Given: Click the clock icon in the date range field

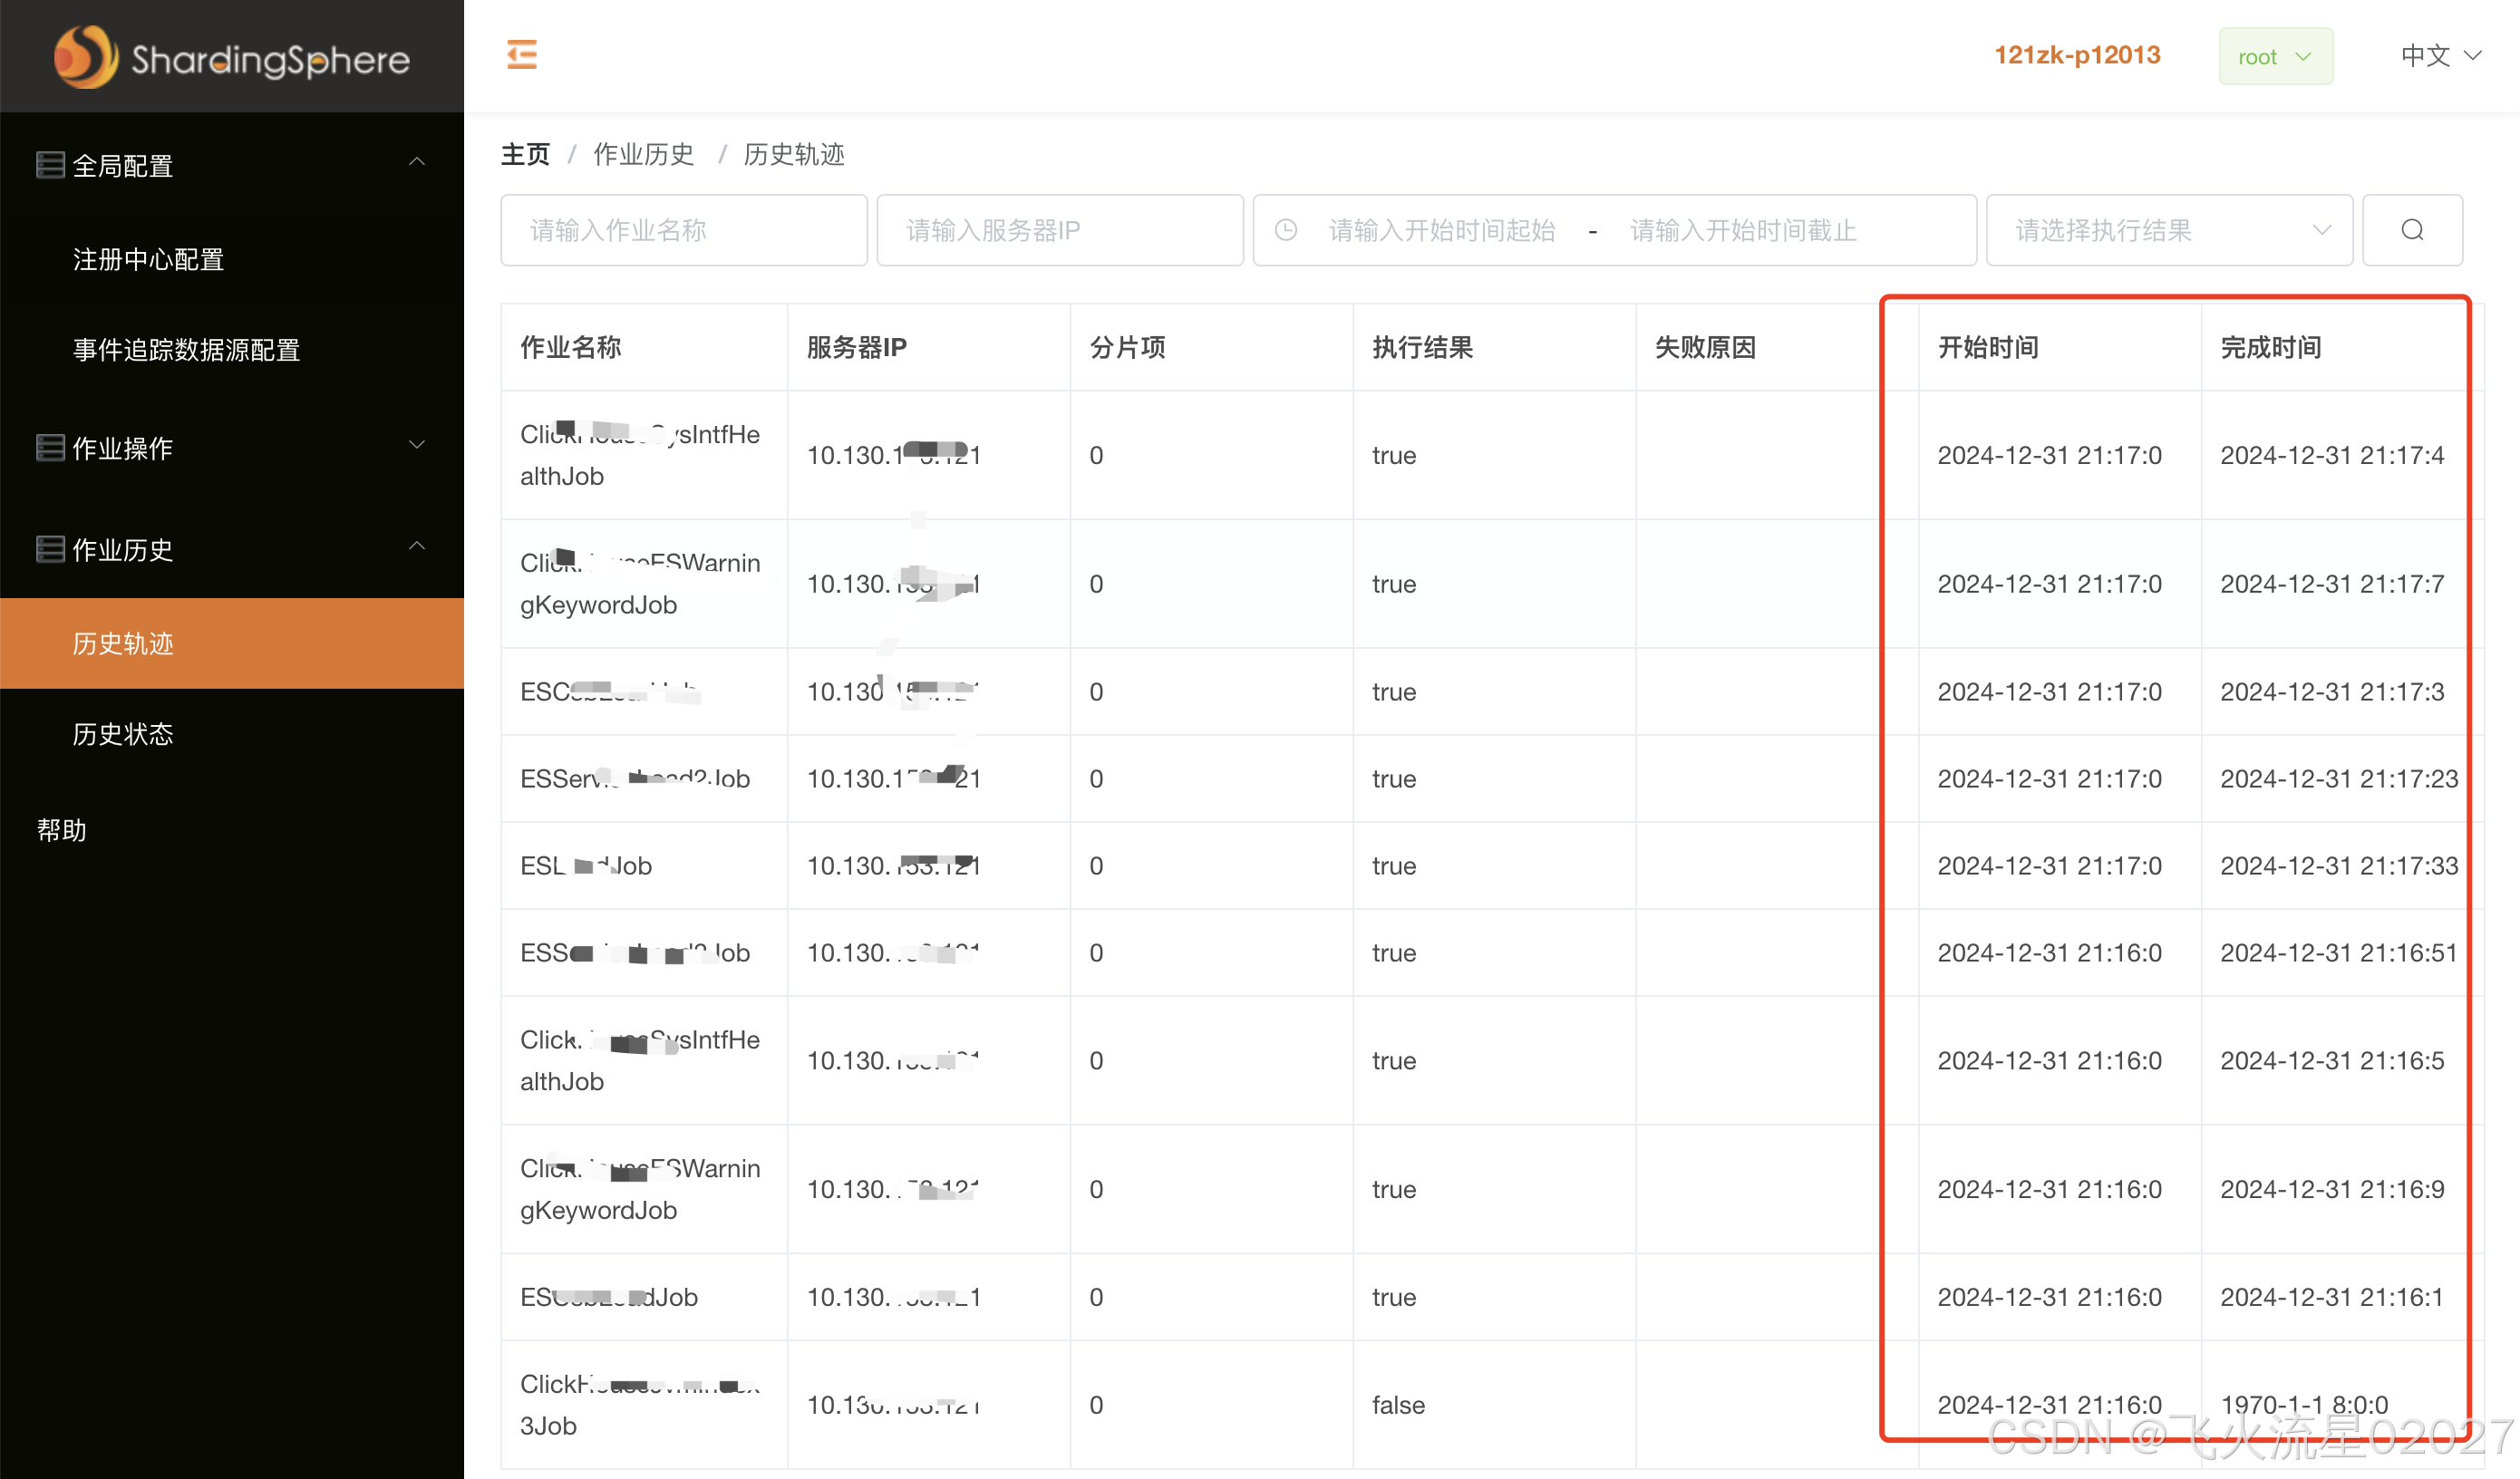Looking at the screenshot, I should [x=1286, y=230].
